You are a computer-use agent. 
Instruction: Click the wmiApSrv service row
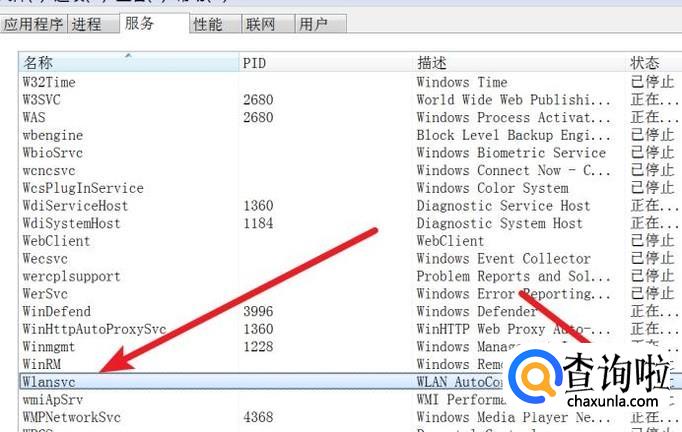[x=52, y=399]
